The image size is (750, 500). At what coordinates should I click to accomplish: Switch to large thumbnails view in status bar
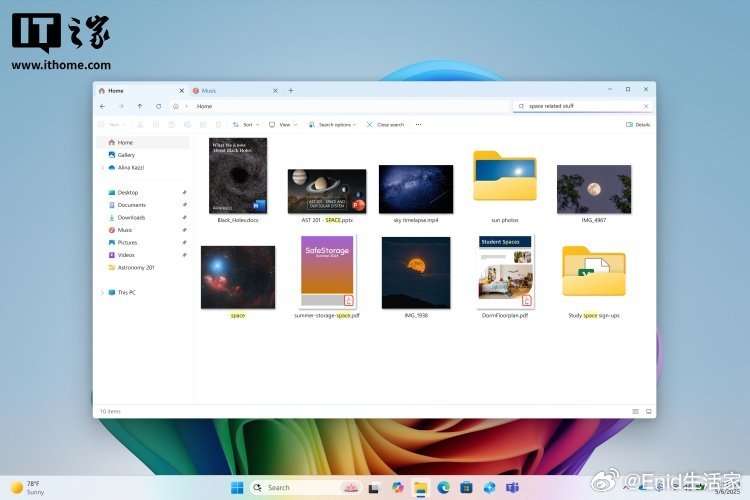[648, 411]
